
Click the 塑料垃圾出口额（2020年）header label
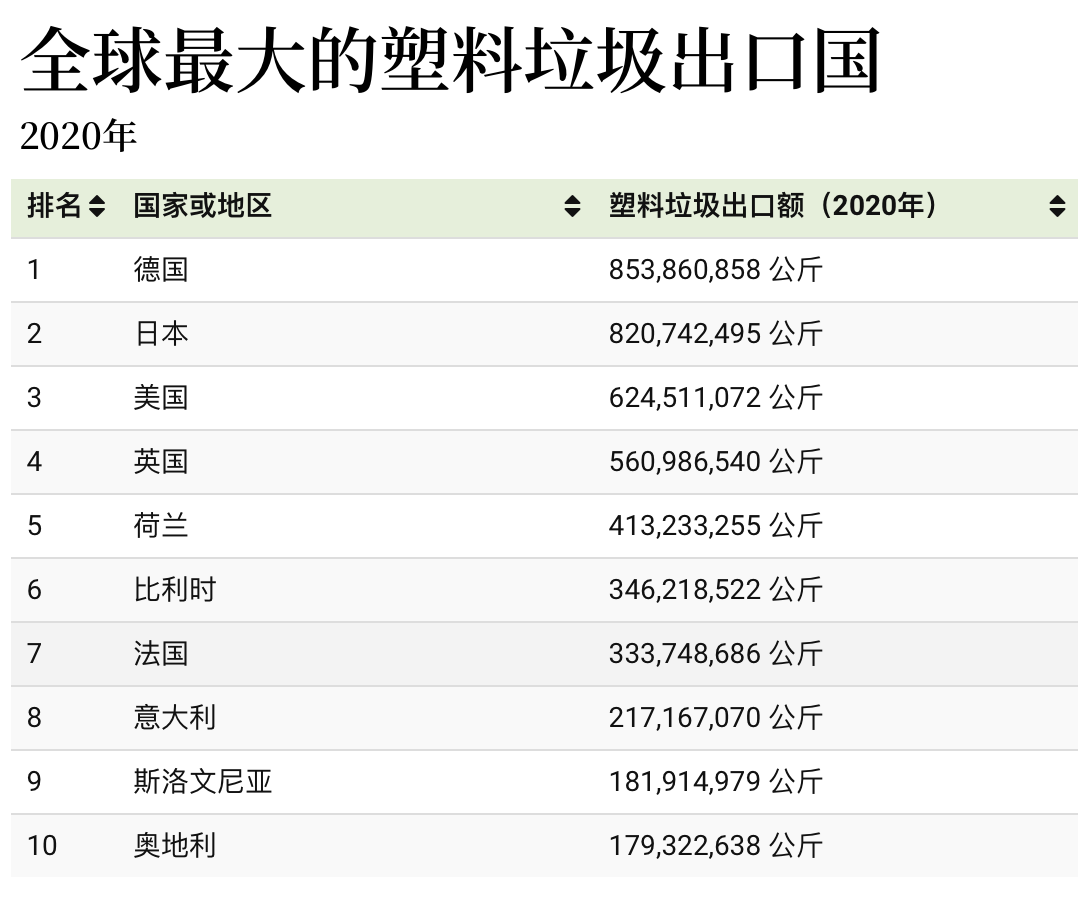click(776, 207)
